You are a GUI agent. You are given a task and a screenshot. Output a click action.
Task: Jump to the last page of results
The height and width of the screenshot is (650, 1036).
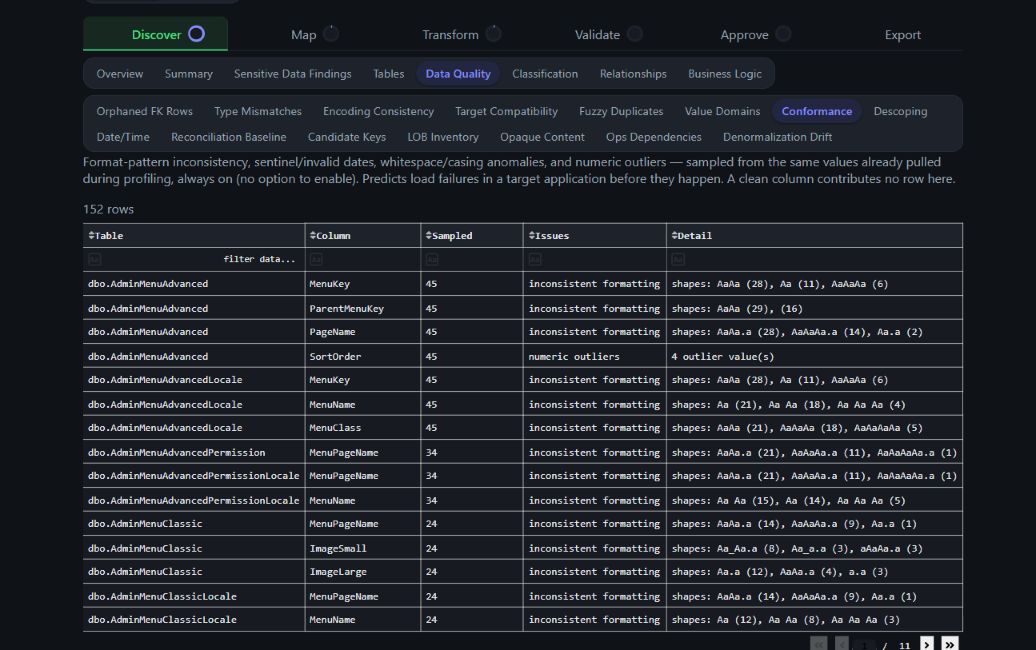point(949,644)
